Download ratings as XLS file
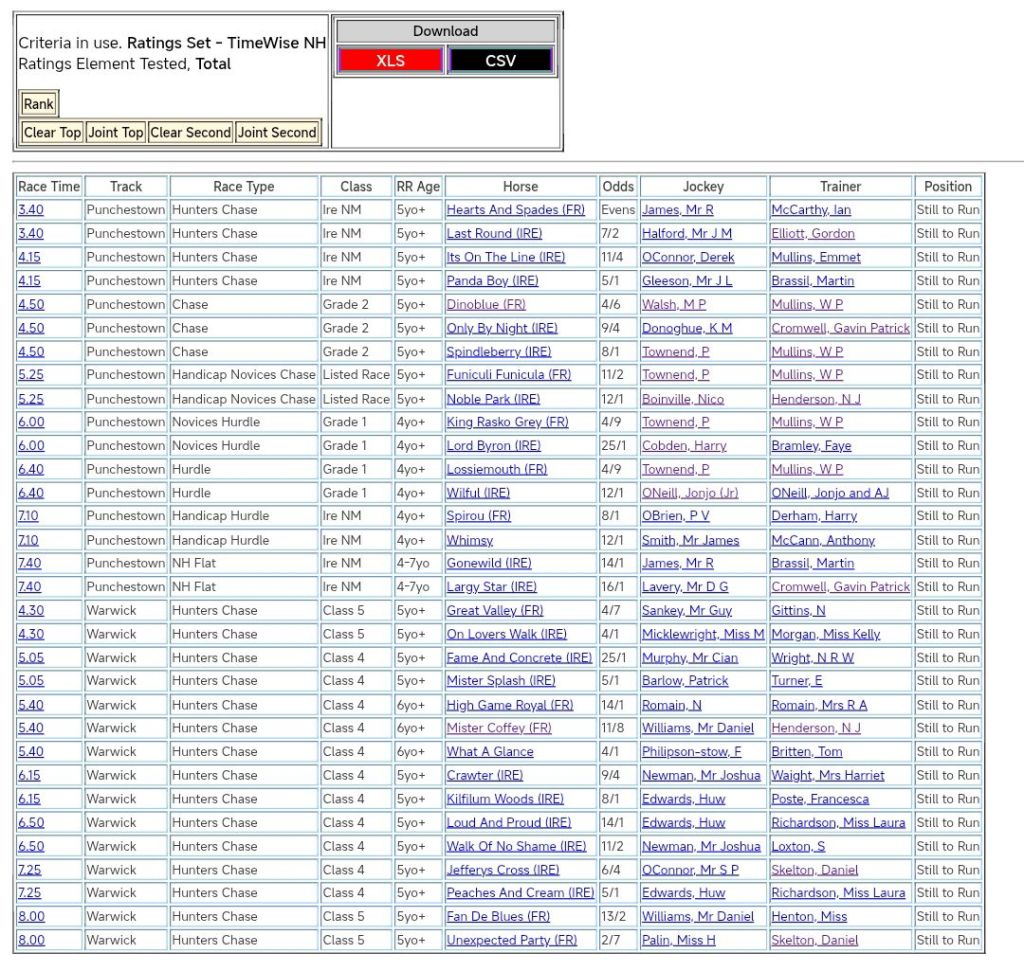Image resolution: width=1024 pixels, height=971 pixels. coord(390,61)
